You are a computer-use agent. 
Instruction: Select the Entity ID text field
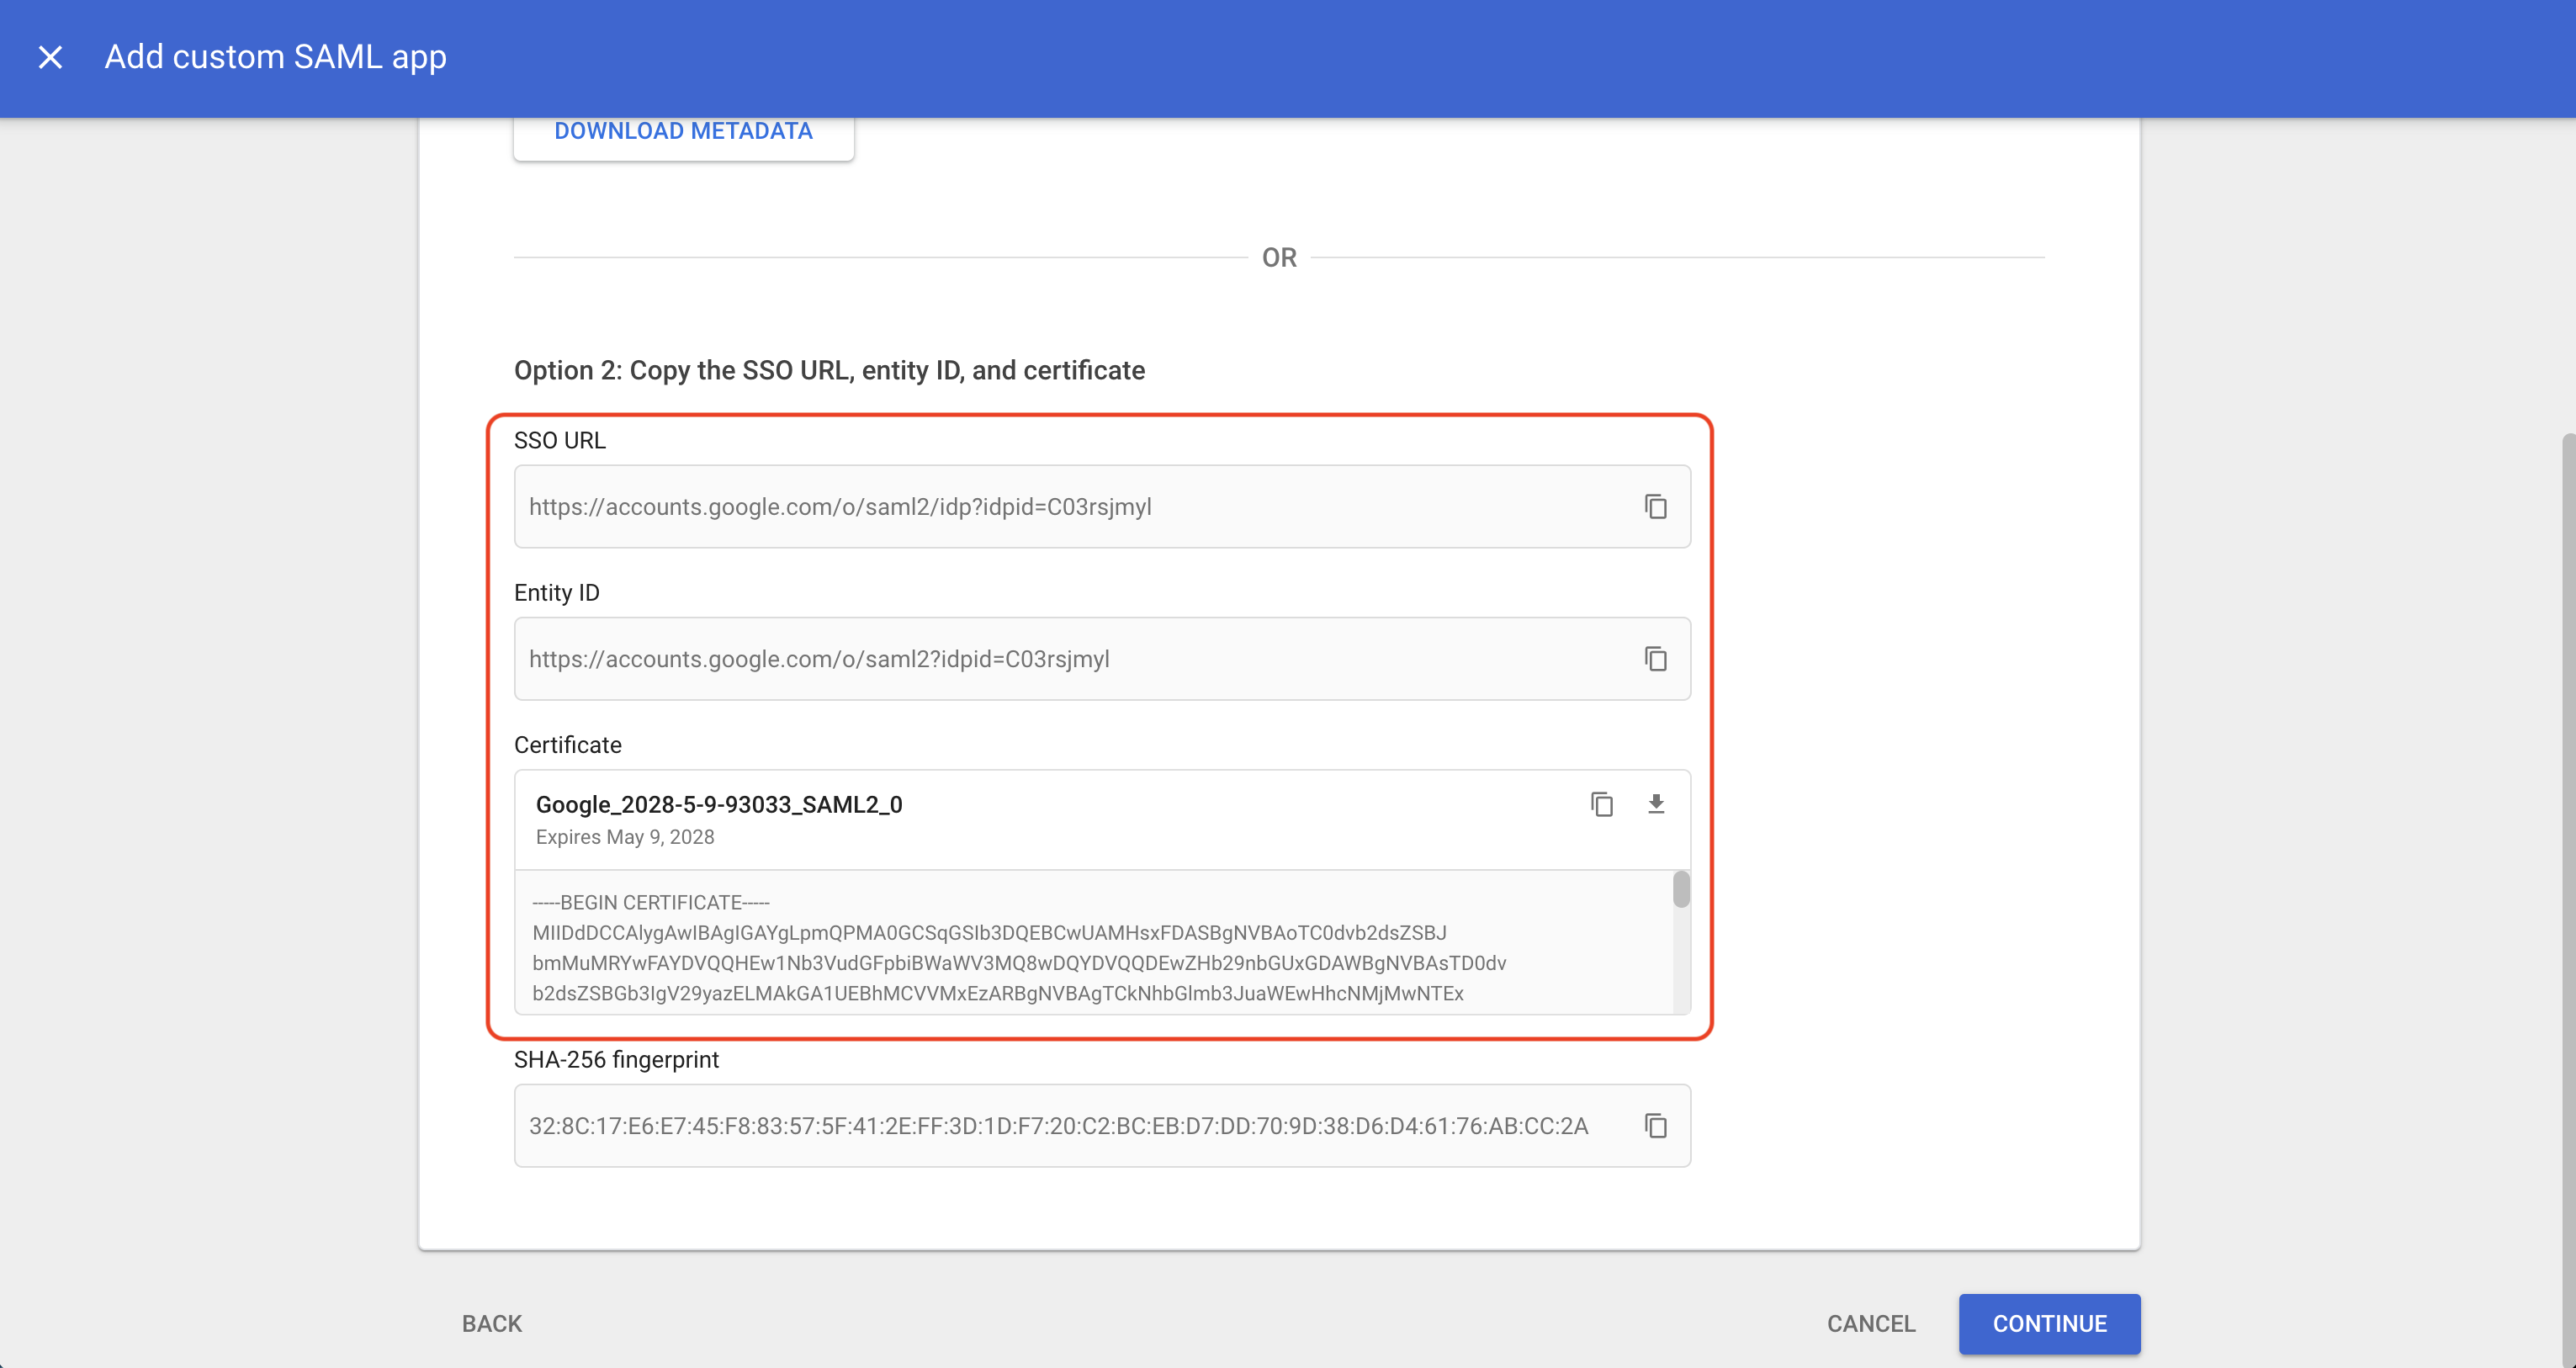[x=1102, y=659]
